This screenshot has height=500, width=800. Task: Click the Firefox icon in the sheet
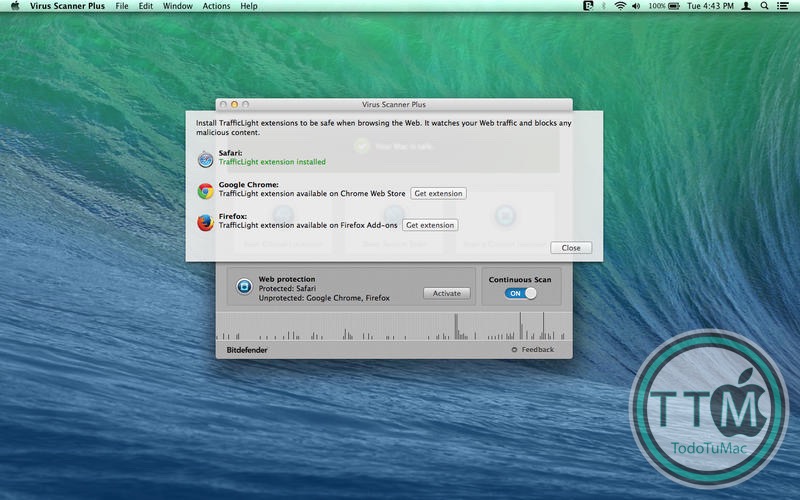coord(206,222)
